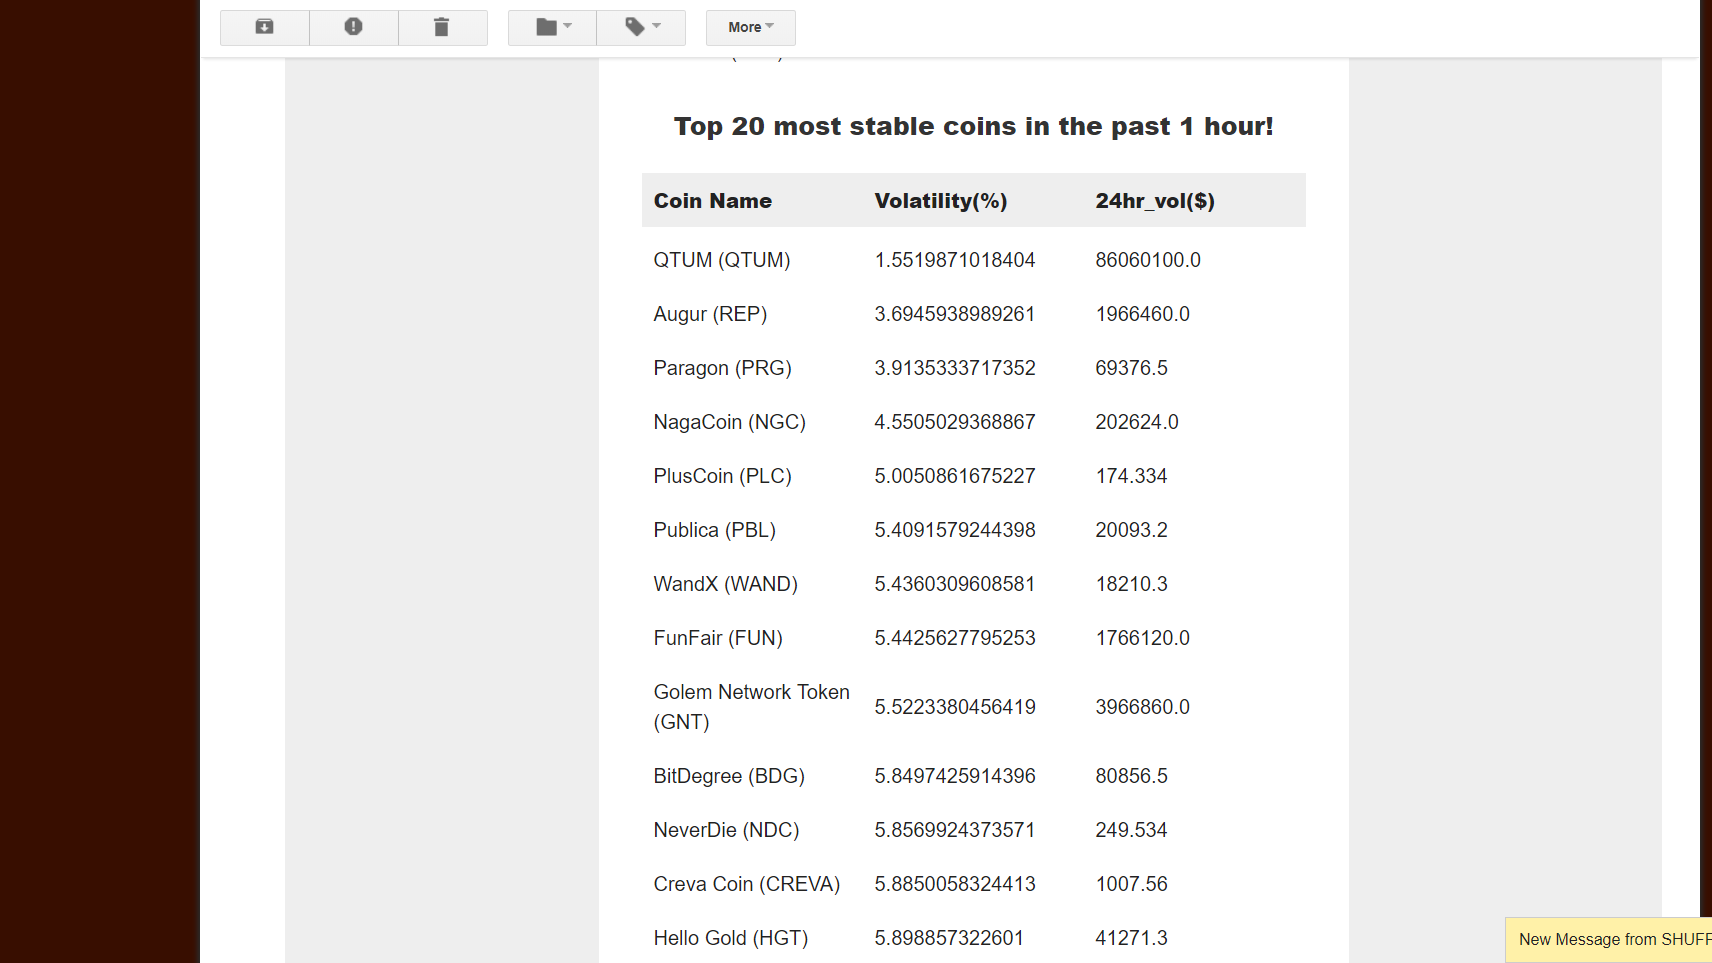The image size is (1712, 963).
Task: Select FunFair volatility value 5.4425627795253
Action: click(x=955, y=638)
